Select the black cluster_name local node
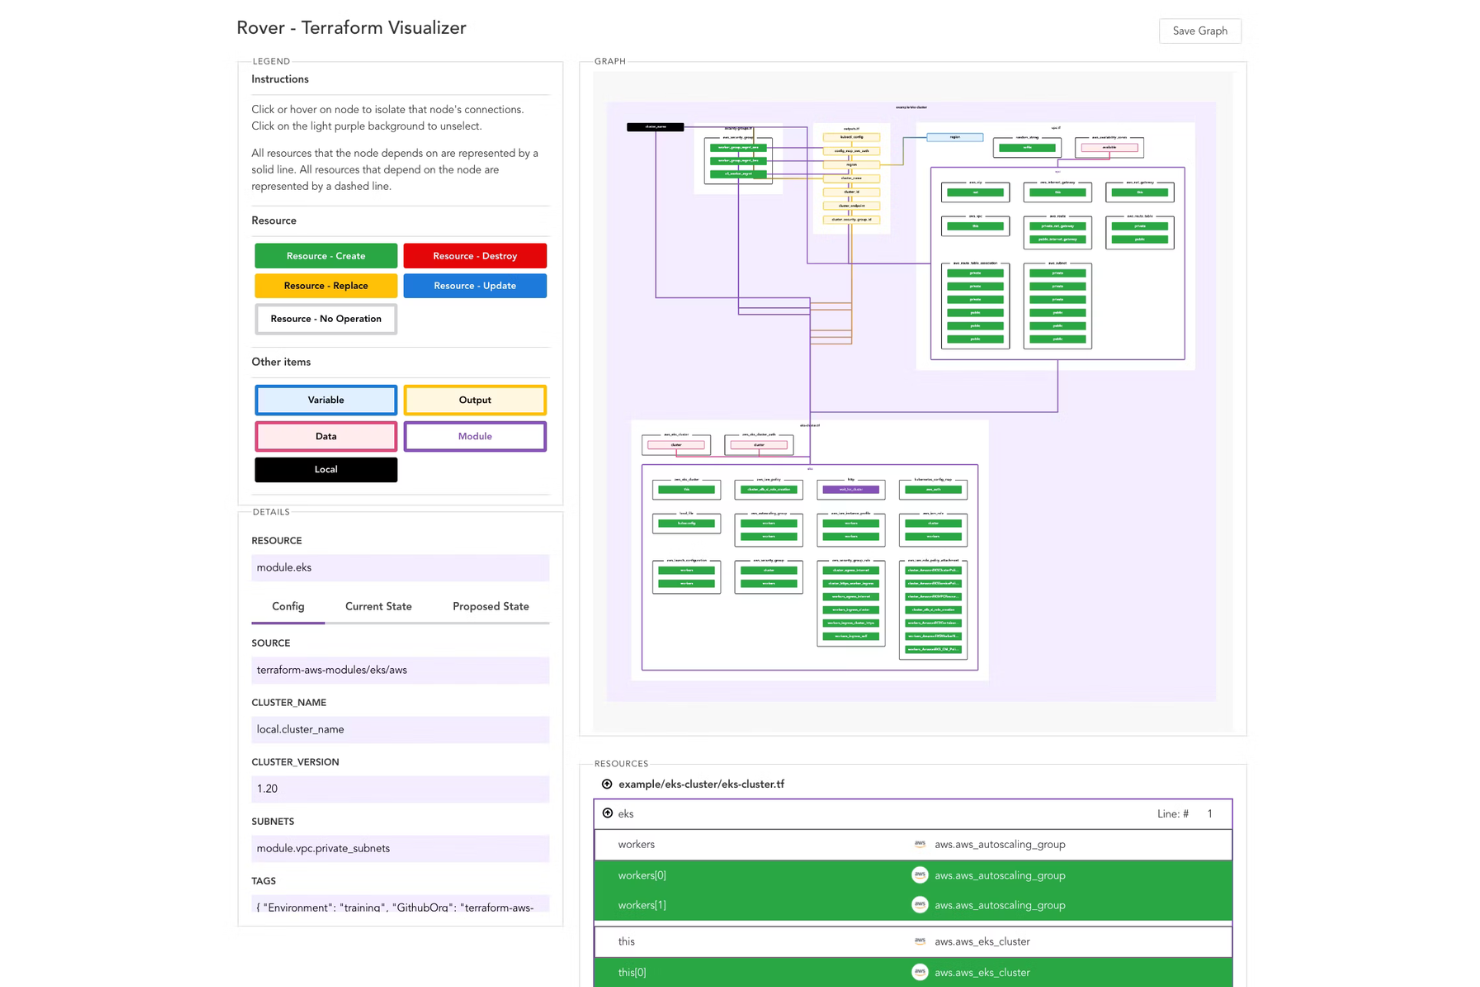This screenshot has height=987, width=1480. pyautogui.click(x=655, y=126)
